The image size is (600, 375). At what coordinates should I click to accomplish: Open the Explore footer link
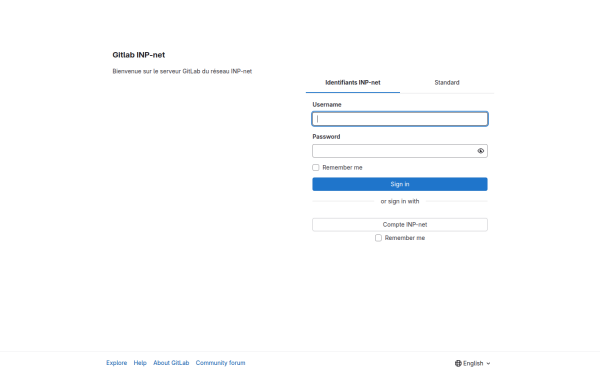117,363
